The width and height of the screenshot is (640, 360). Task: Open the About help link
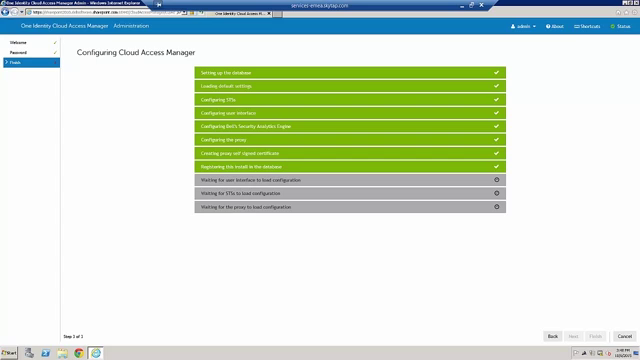point(555,26)
